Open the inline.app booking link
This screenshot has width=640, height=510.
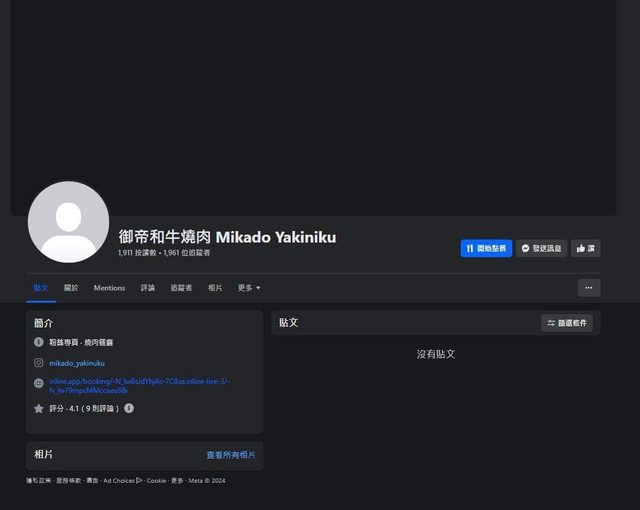click(x=139, y=386)
